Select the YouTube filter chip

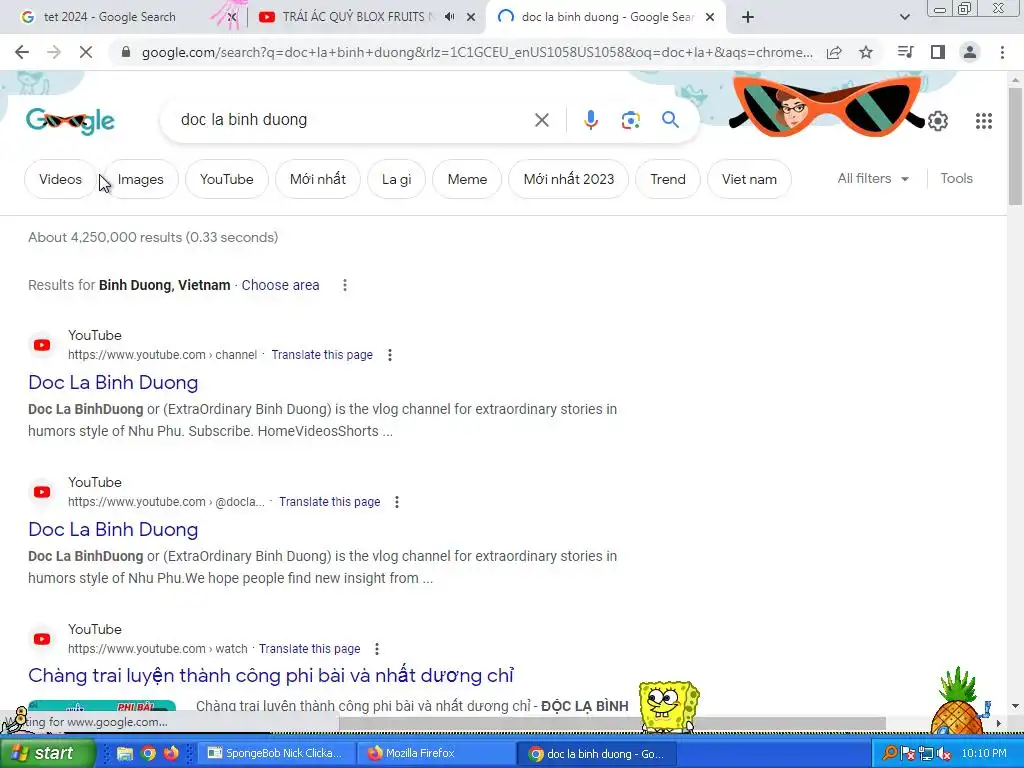pos(227,180)
